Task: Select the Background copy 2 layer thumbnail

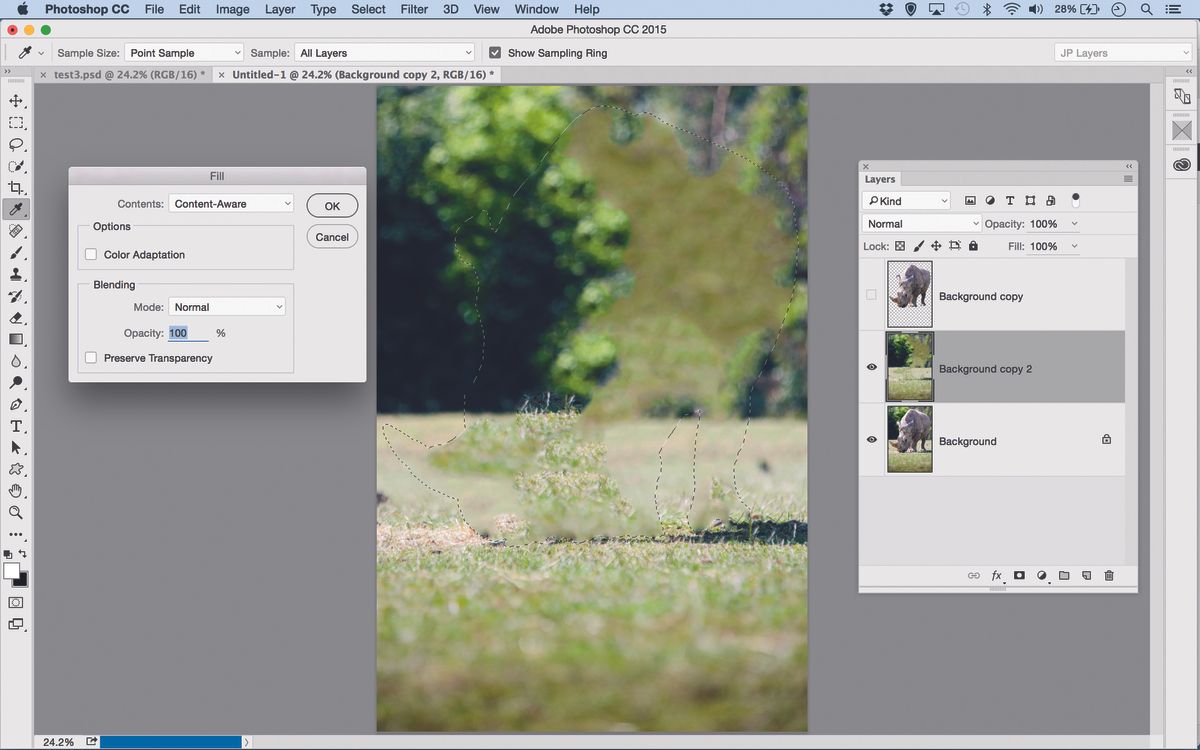Action: click(909, 366)
